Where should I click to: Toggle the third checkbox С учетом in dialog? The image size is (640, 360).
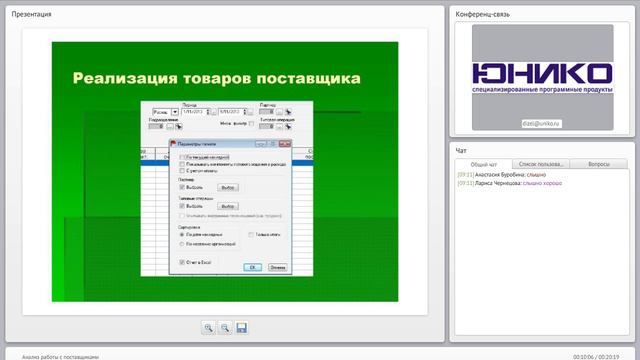pos(182,171)
